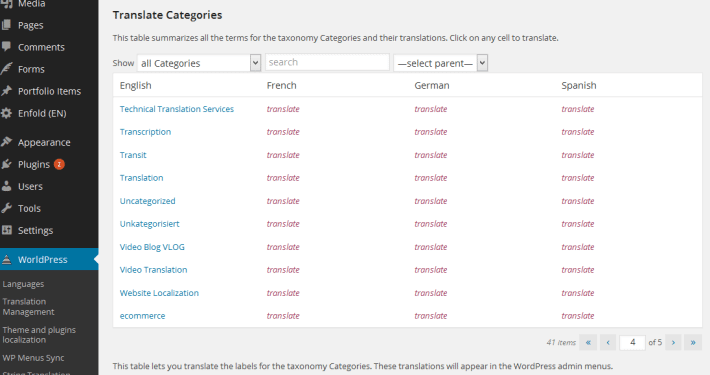This screenshot has width=710, height=375.
Task: Click the Media icon in sidebar
Action: 6,4
